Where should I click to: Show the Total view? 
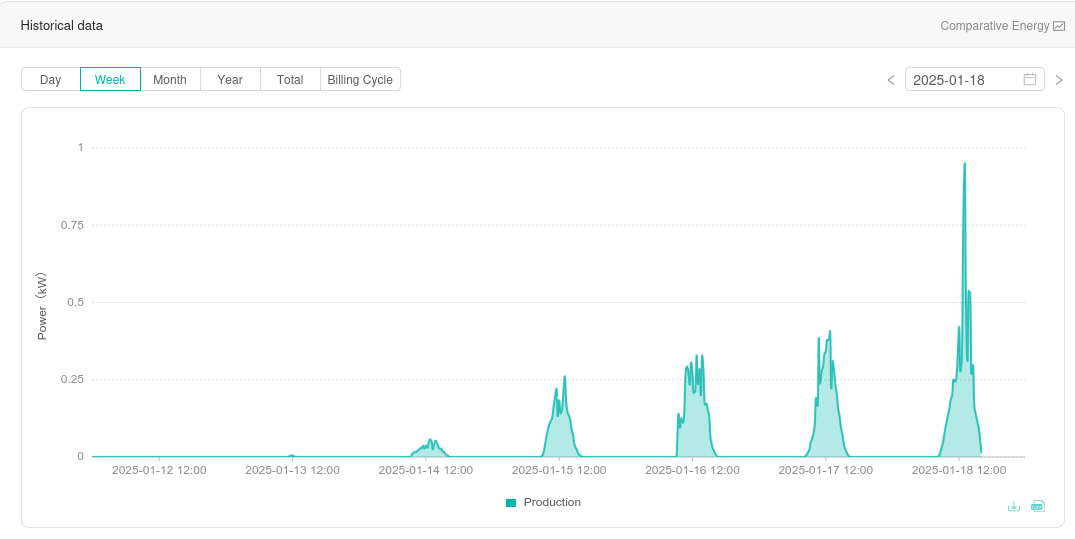(x=290, y=80)
